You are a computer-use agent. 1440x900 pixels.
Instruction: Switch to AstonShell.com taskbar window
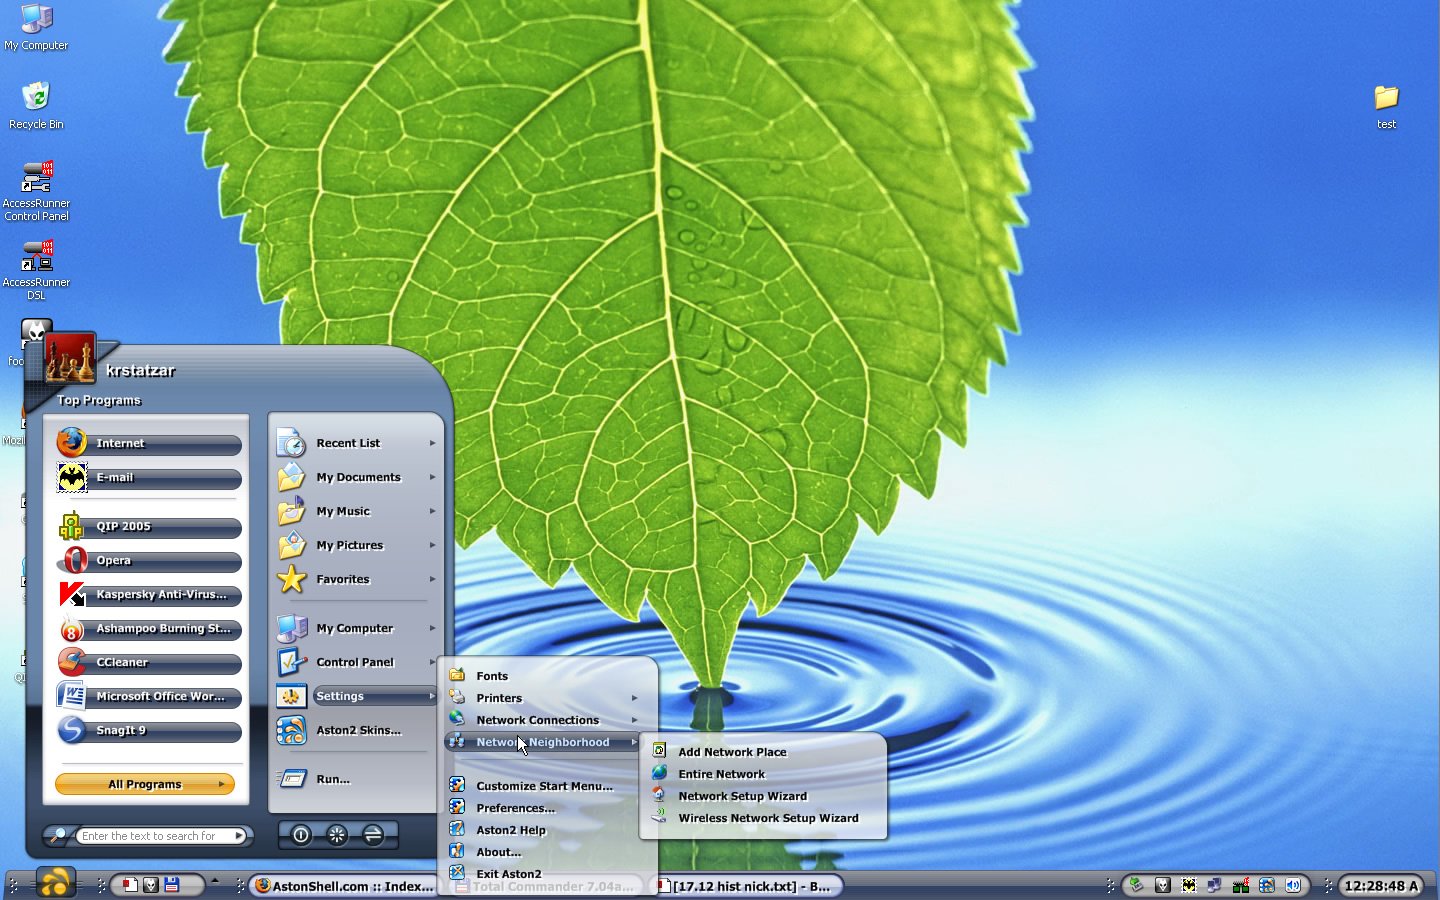[344, 886]
